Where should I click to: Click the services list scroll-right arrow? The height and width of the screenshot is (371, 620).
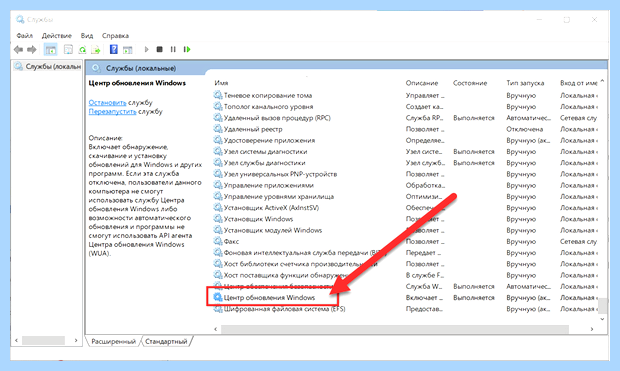tap(592, 329)
